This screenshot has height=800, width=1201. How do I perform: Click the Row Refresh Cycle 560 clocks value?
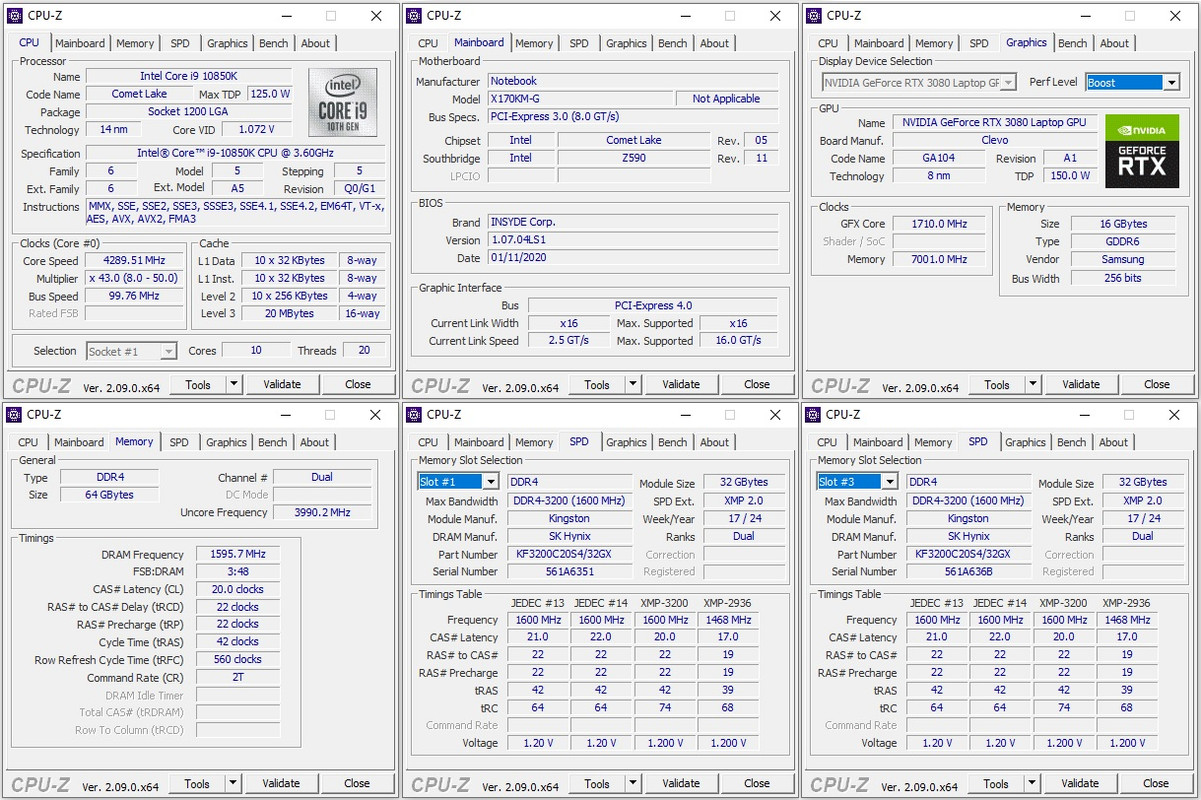pyautogui.click(x=238, y=660)
